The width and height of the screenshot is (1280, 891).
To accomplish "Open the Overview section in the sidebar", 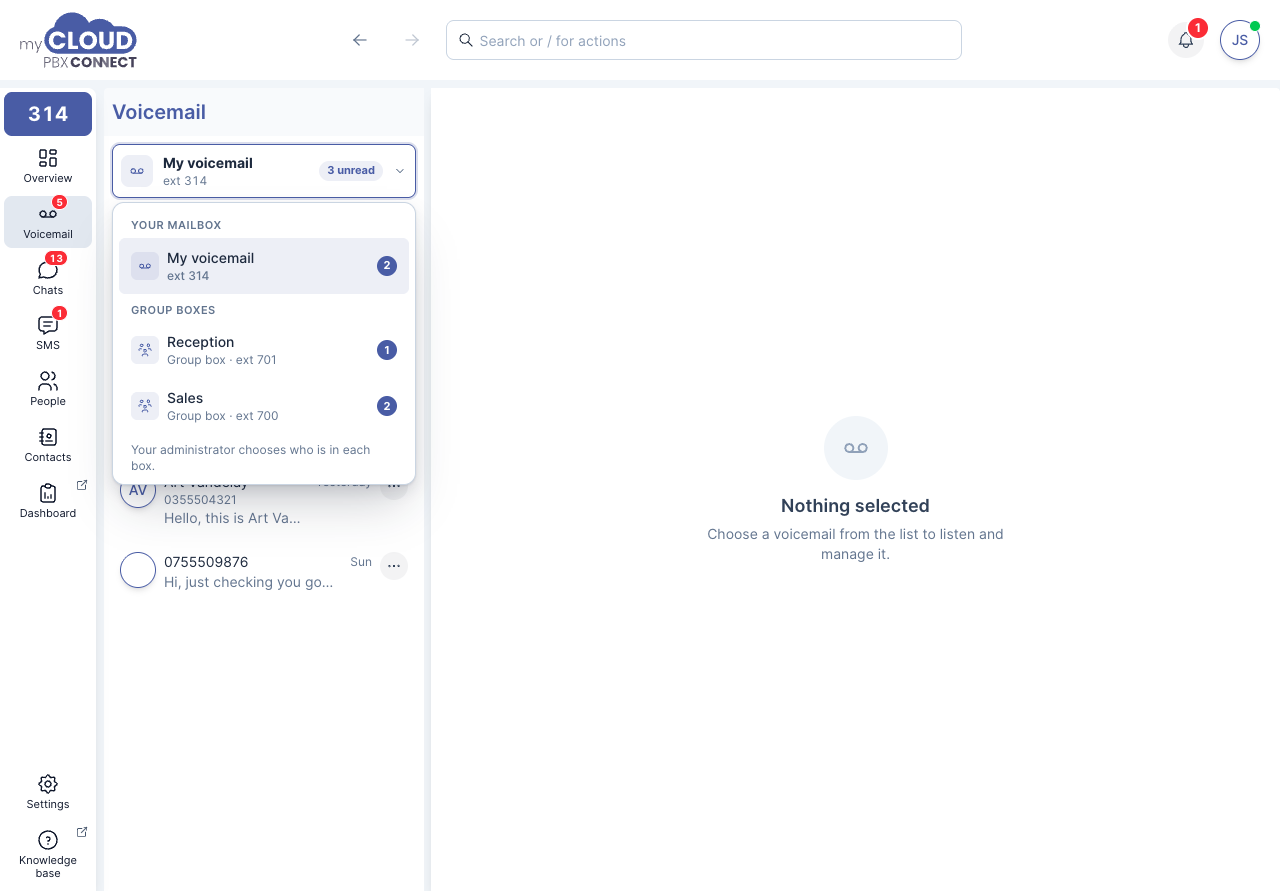I will point(48,166).
